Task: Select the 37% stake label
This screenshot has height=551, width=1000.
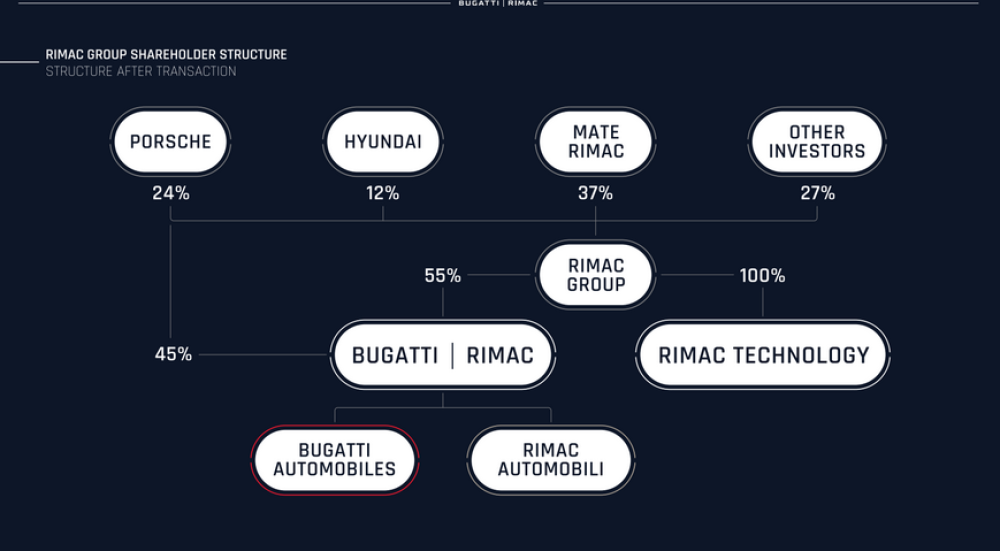Action: [x=596, y=194]
